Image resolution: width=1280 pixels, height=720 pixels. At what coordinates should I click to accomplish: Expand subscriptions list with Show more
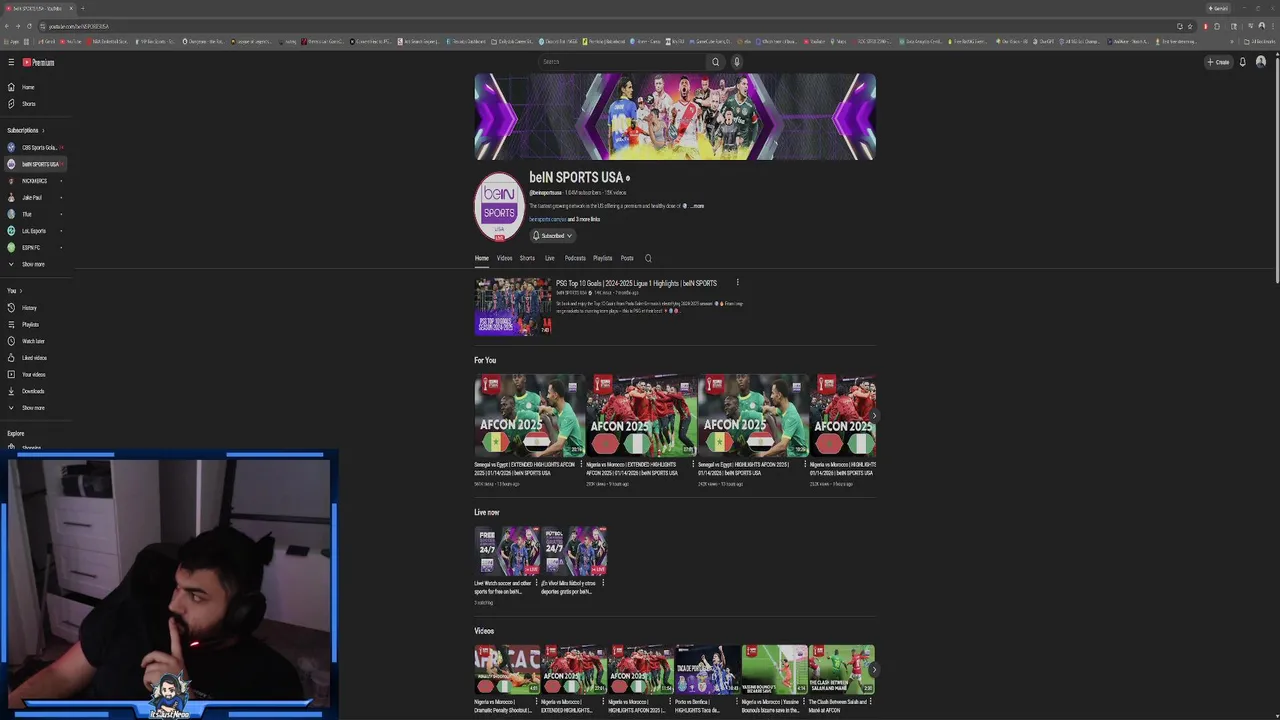click(x=33, y=264)
